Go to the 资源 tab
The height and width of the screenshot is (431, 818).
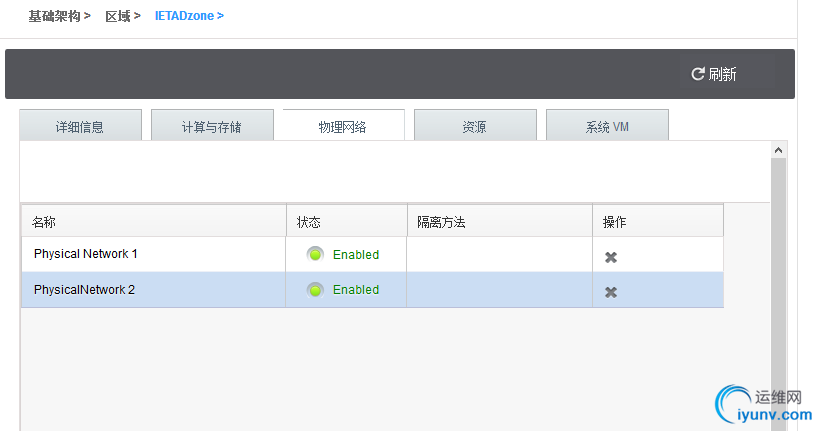474,127
